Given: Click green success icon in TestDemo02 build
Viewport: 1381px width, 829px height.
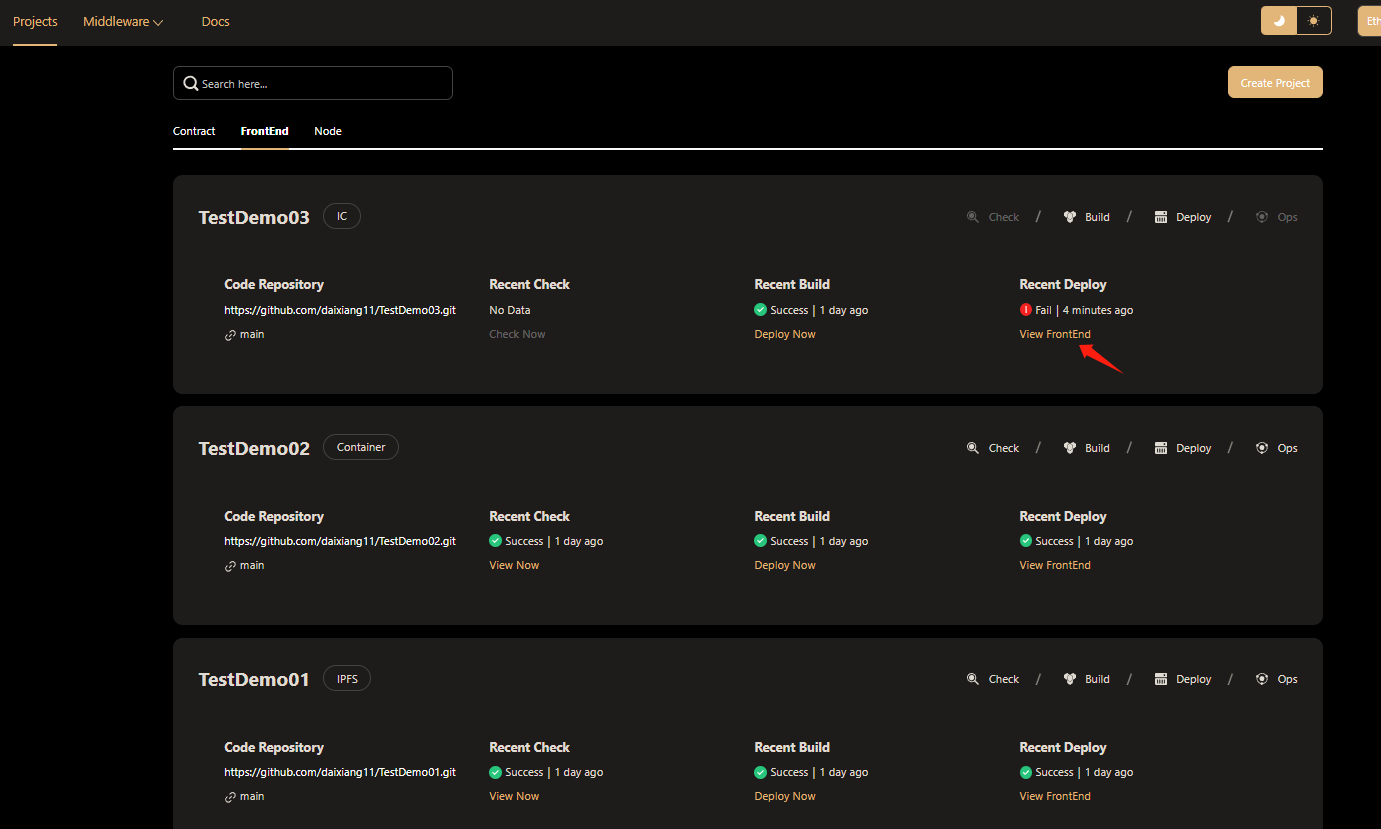Looking at the screenshot, I should coord(760,541).
